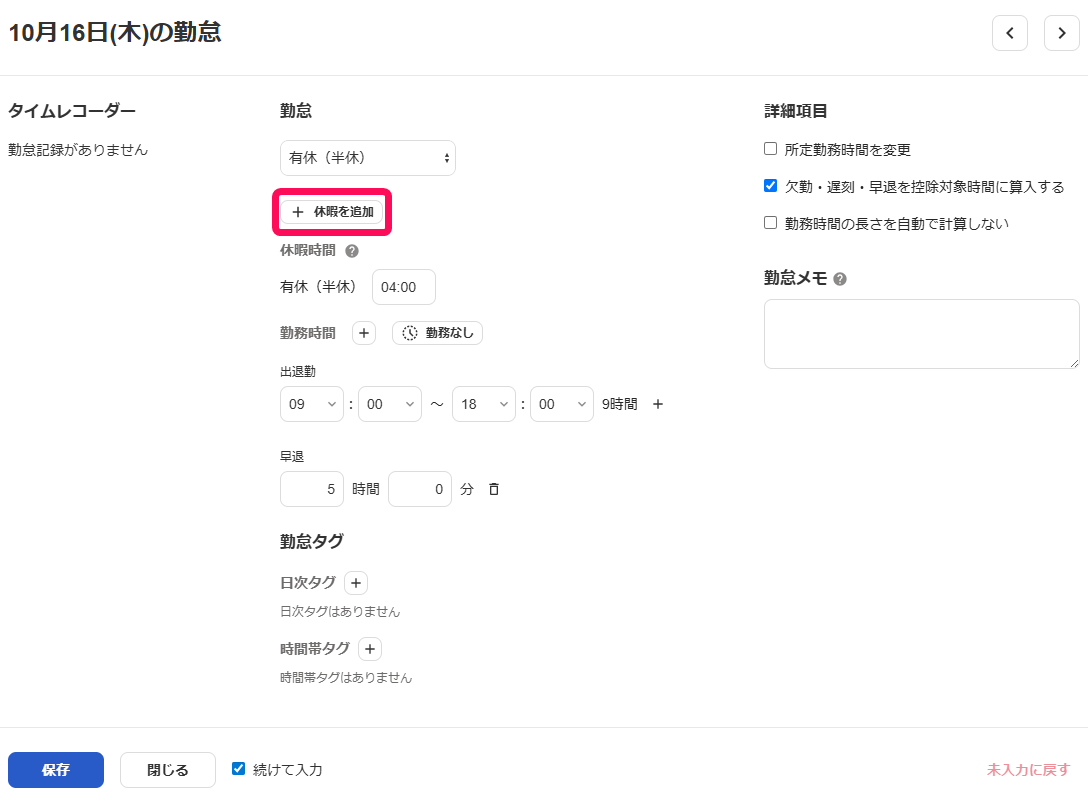The height and width of the screenshot is (804, 1088).
Task: Click 未入力に戻す link
Action: 1028,770
